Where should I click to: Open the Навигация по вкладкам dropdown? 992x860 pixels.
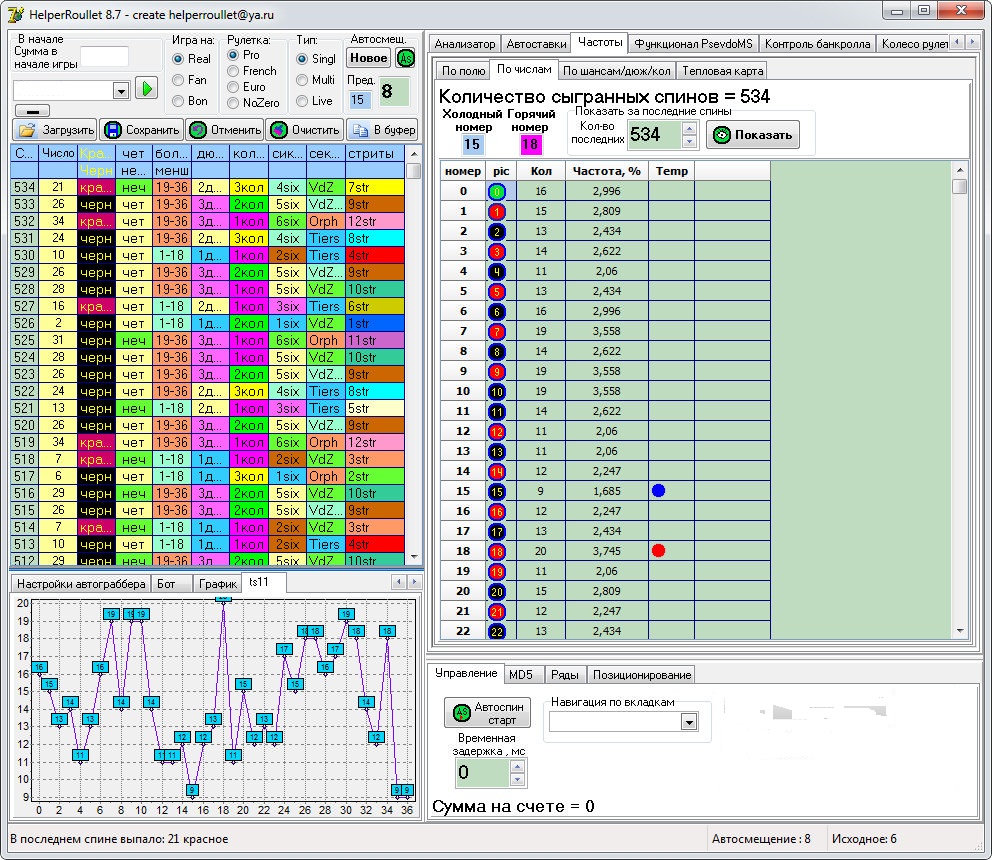[x=688, y=722]
